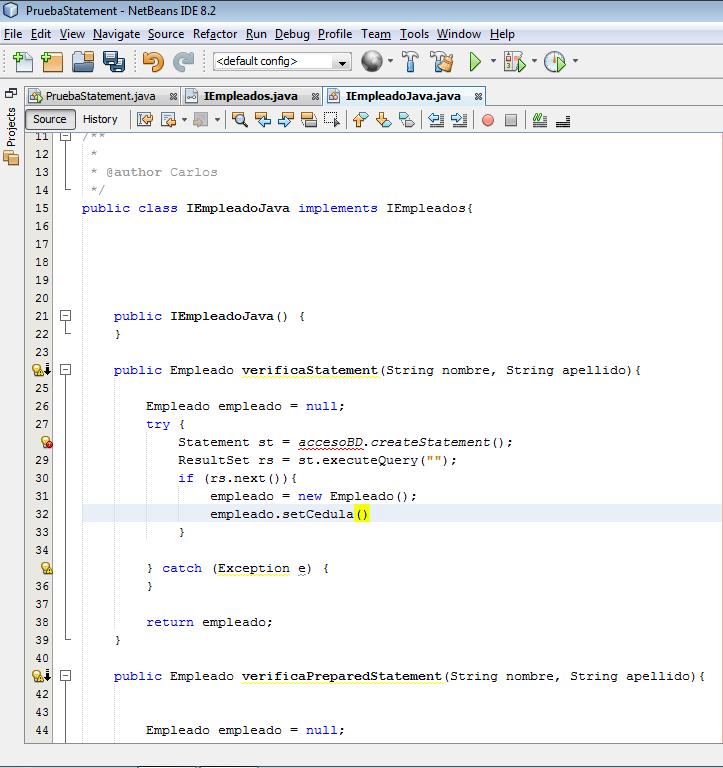723x768 pixels.
Task: Click the Save All icon
Action: click(x=113, y=62)
